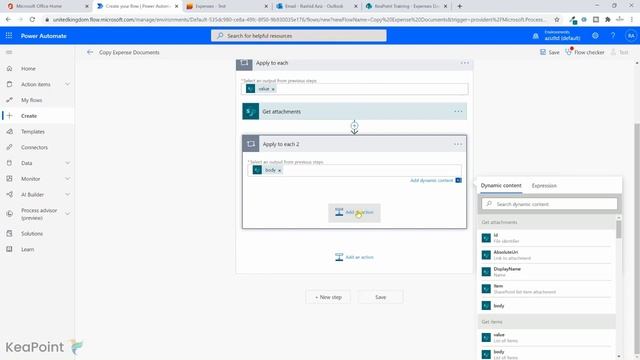Open Home in the sidebar
The height and width of the screenshot is (360, 640).
point(28,69)
